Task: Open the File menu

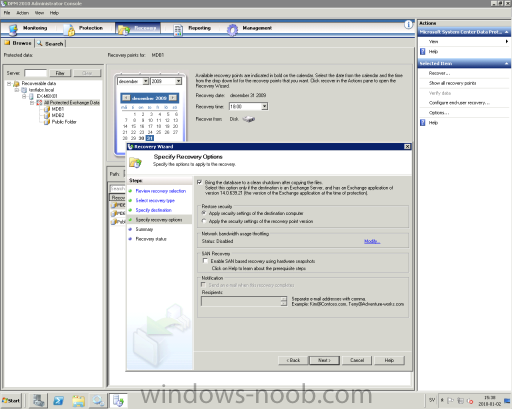Action: tap(7, 13)
